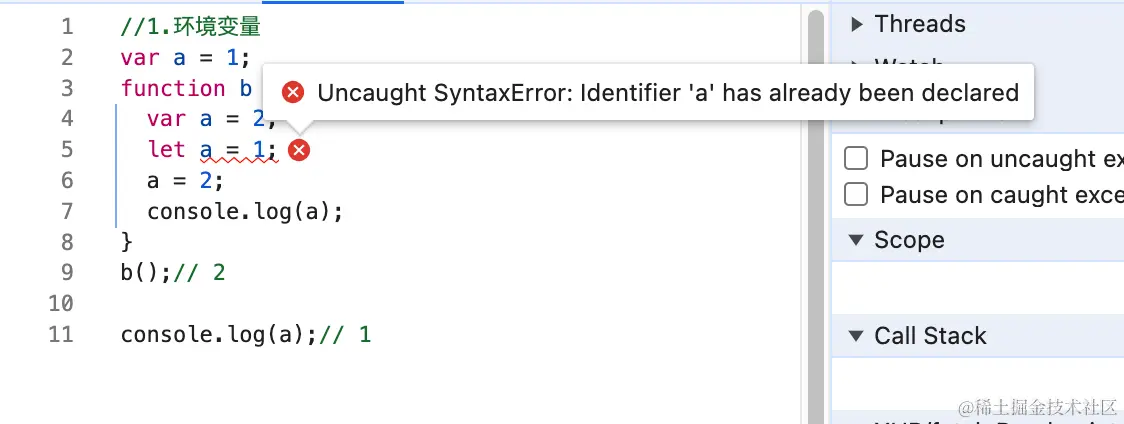Collapse the Scope section
The height and width of the screenshot is (424, 1124).
[x=856, y=240]
